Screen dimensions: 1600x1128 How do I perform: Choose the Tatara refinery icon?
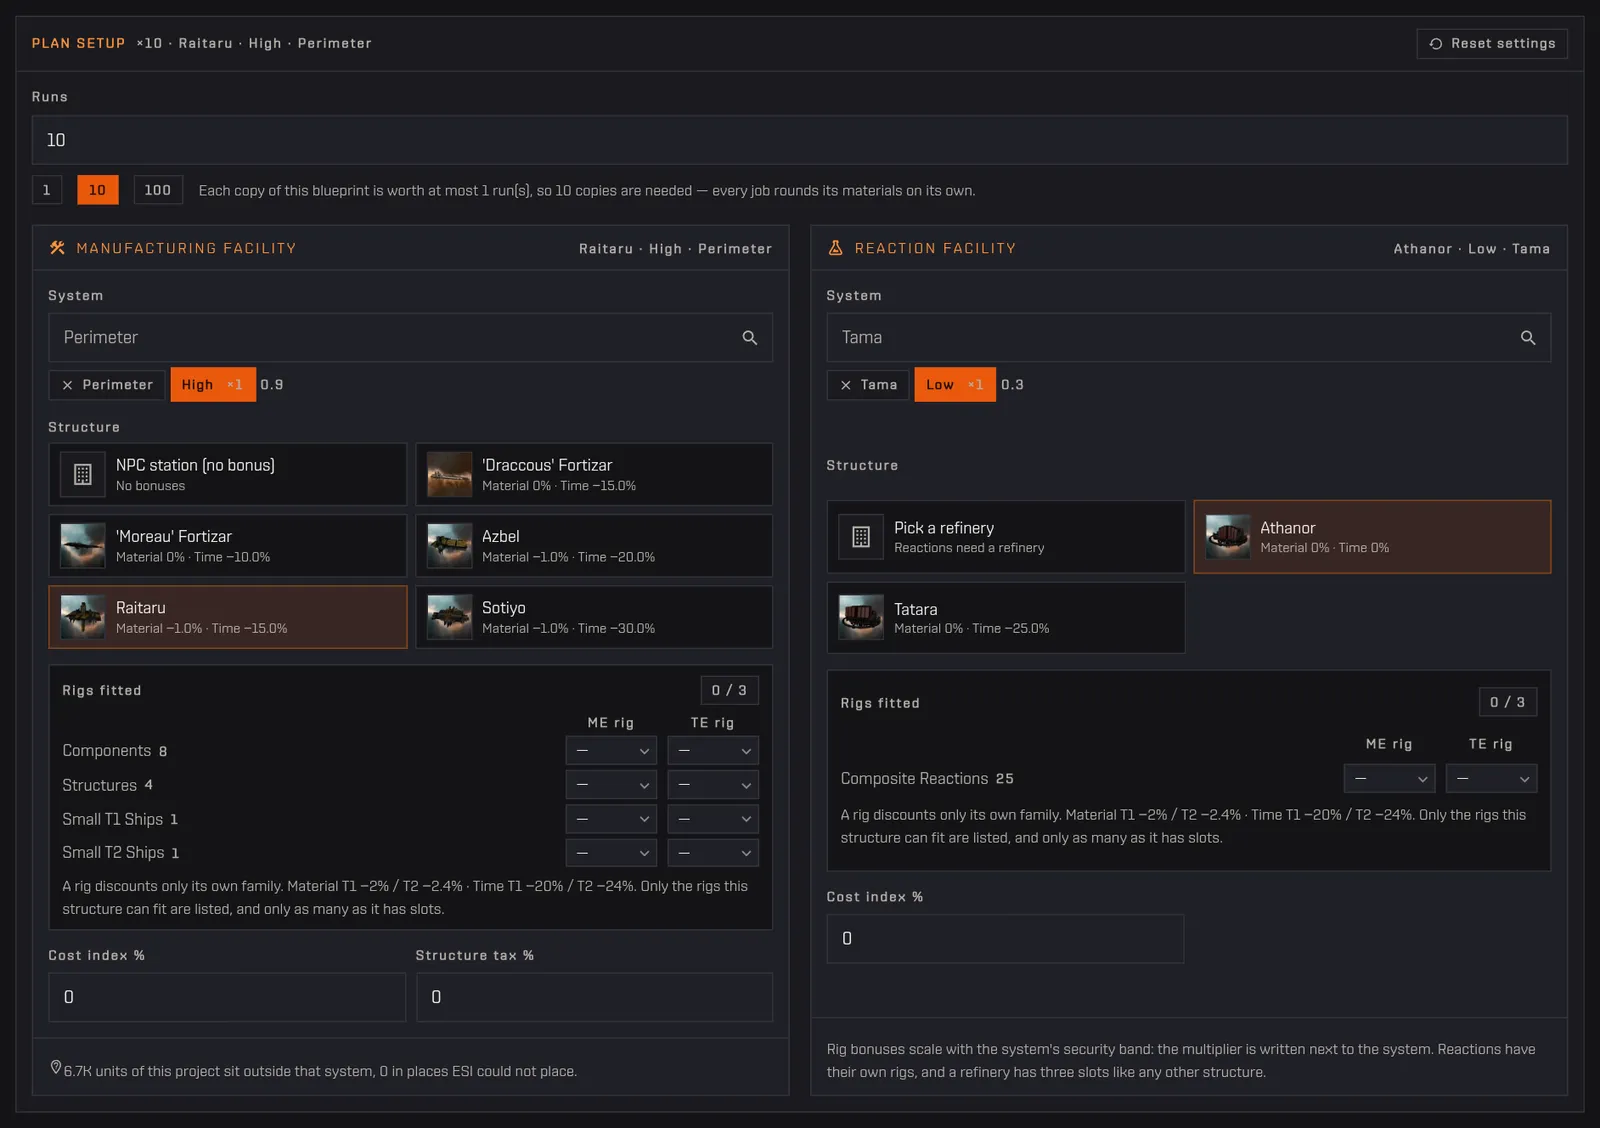click(861, 617)
